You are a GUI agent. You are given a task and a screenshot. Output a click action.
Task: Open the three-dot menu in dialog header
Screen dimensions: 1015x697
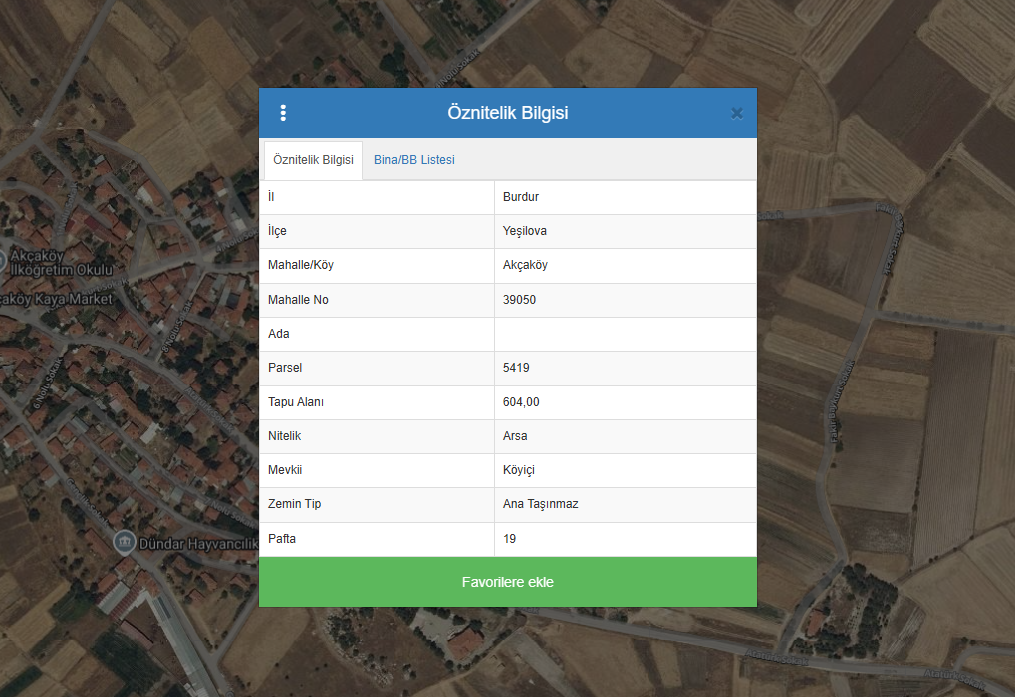pyautogui.click(x=283, y=113)
